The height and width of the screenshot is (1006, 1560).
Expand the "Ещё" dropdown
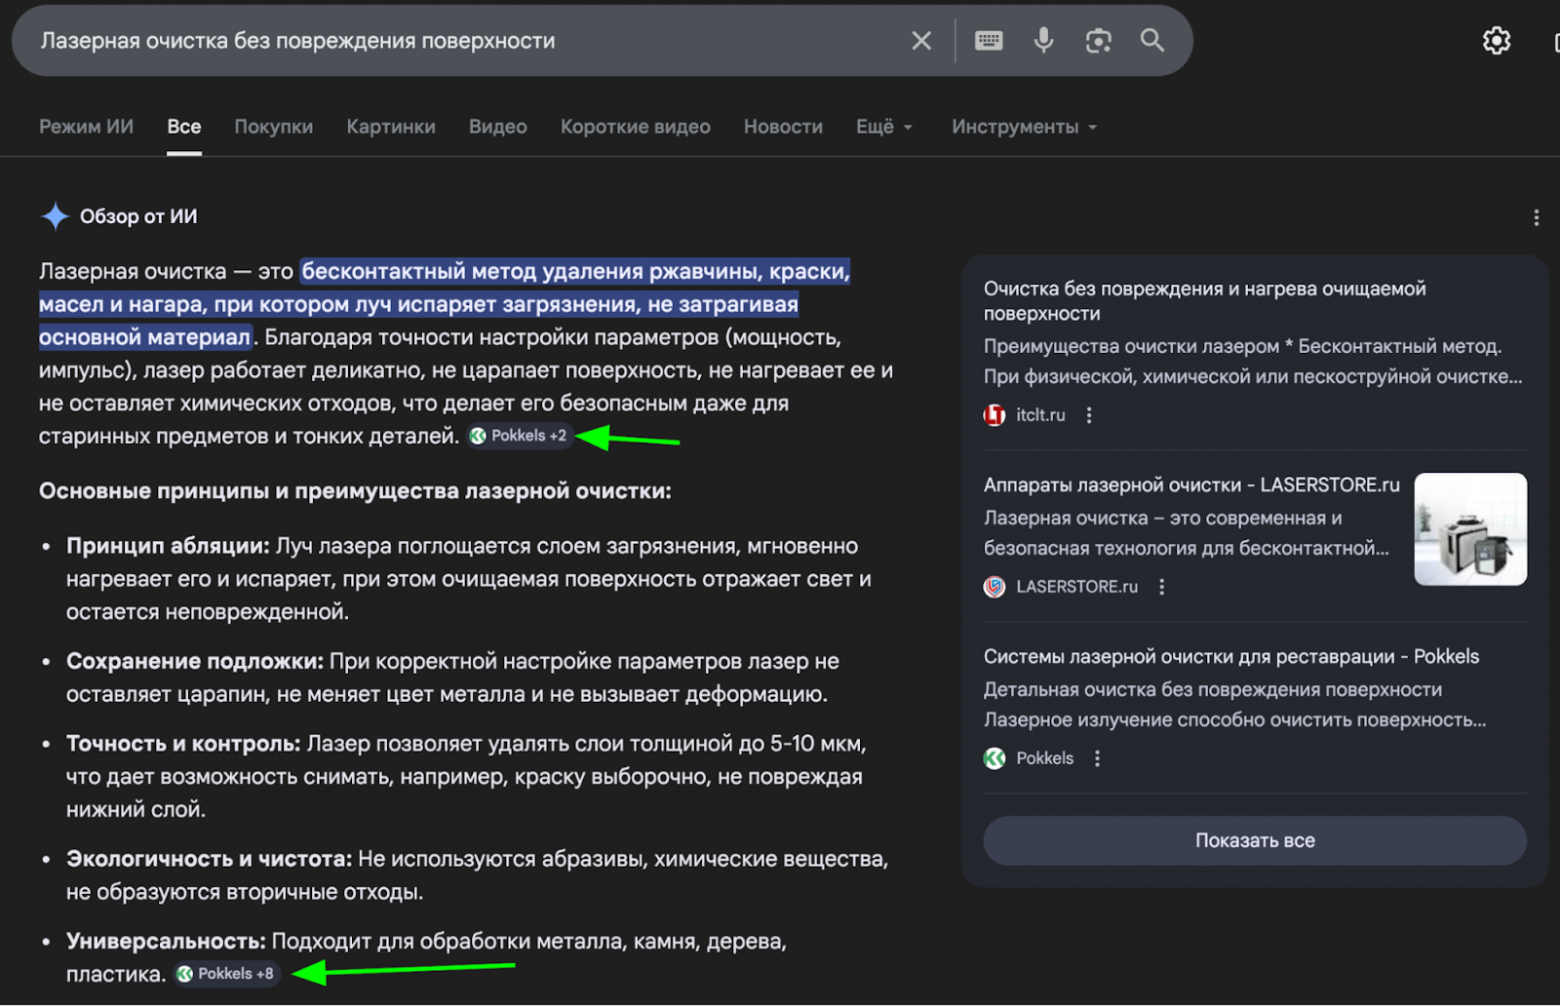click(883, 127)
